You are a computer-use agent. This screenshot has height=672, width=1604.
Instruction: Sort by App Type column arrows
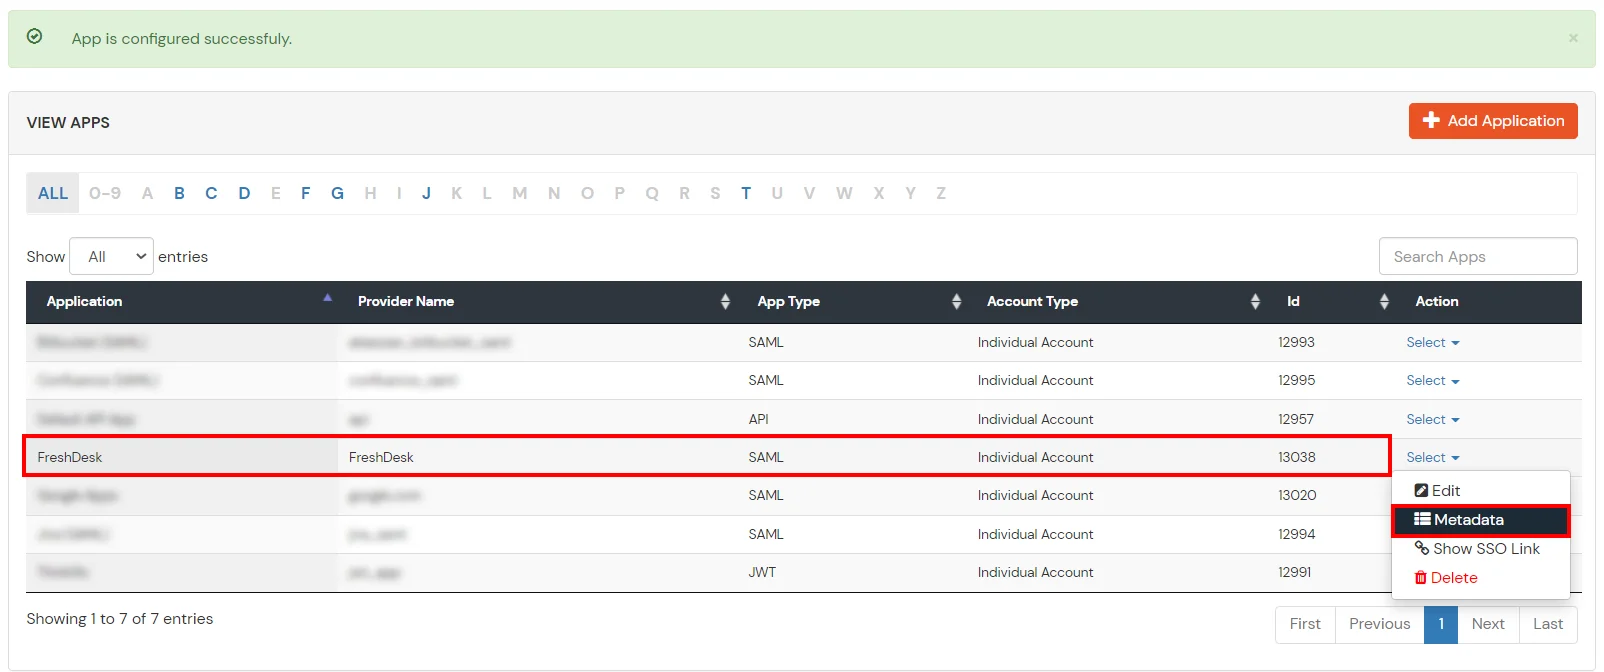point(956,301)
